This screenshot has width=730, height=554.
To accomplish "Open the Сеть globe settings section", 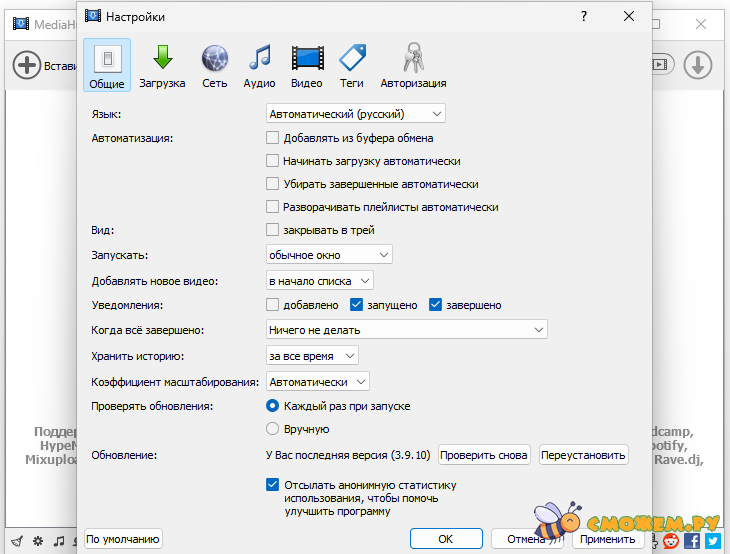I will (x=215, y=66).
